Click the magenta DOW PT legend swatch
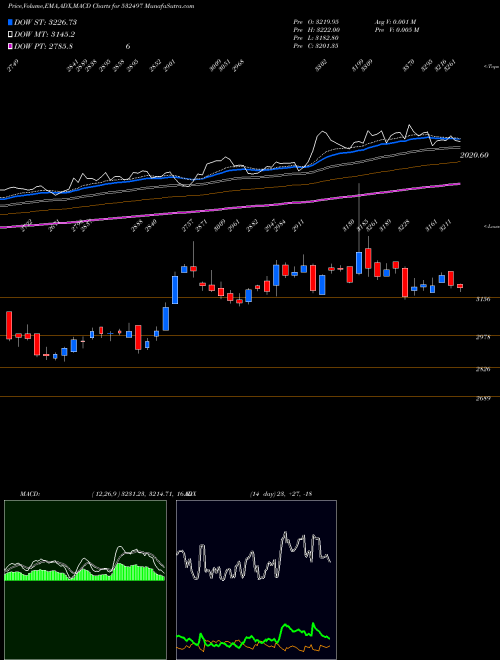The image size is (500, 660). [x=11, y=46]
